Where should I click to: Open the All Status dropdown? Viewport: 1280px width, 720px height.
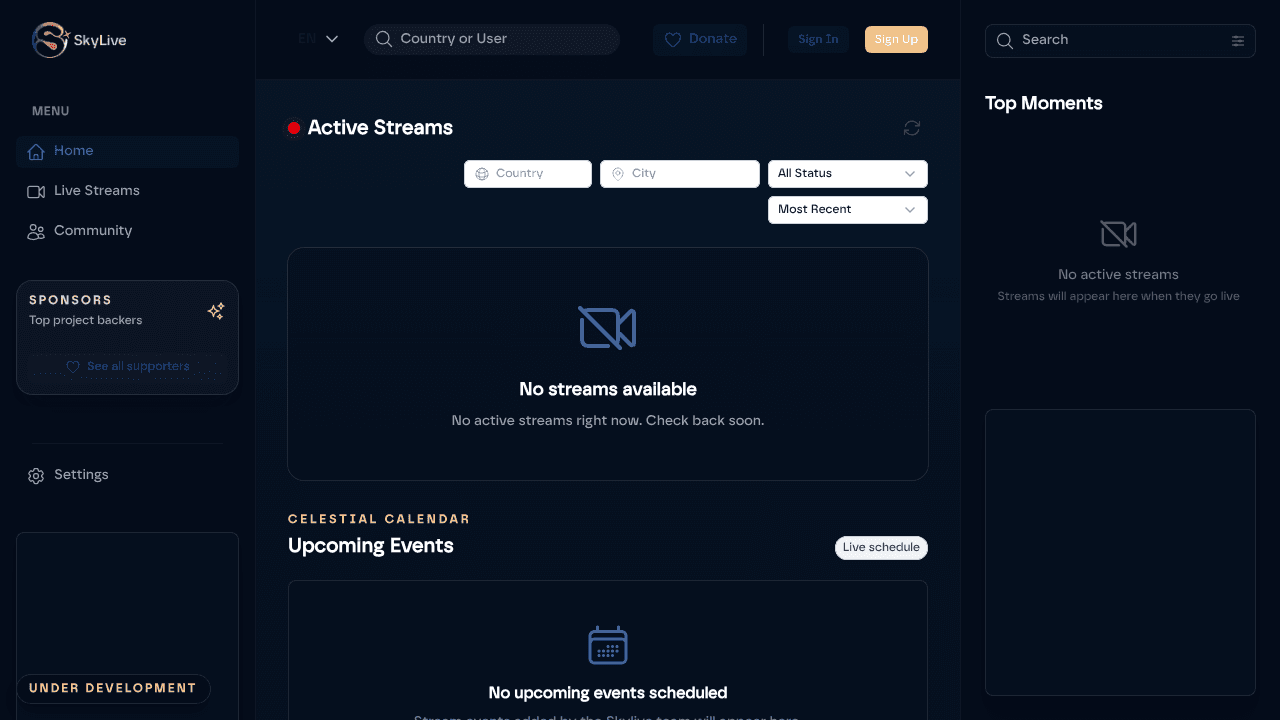(x=848, y=174)
